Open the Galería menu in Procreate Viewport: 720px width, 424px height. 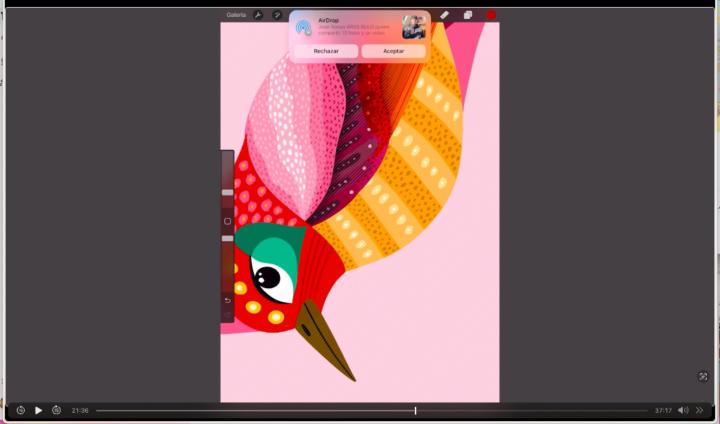[x=236, y=15]
